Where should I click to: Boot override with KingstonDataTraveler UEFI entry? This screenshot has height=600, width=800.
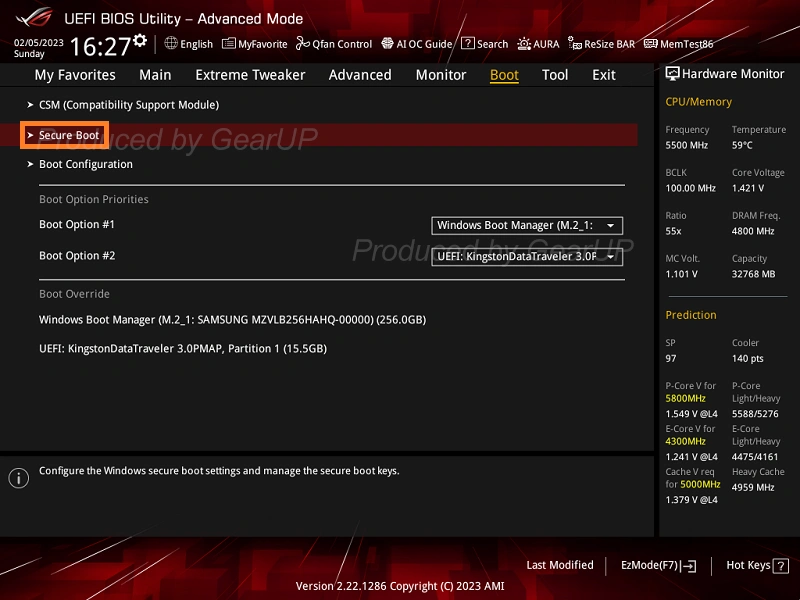(183, 349)
